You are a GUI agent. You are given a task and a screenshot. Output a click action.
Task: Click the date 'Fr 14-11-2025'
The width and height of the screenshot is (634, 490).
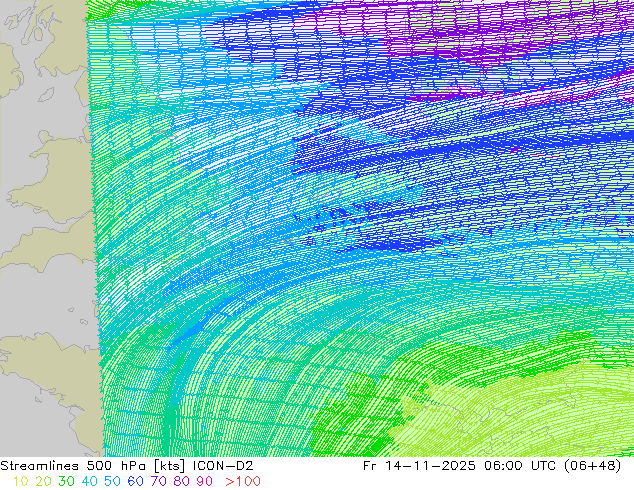[420, 466]
